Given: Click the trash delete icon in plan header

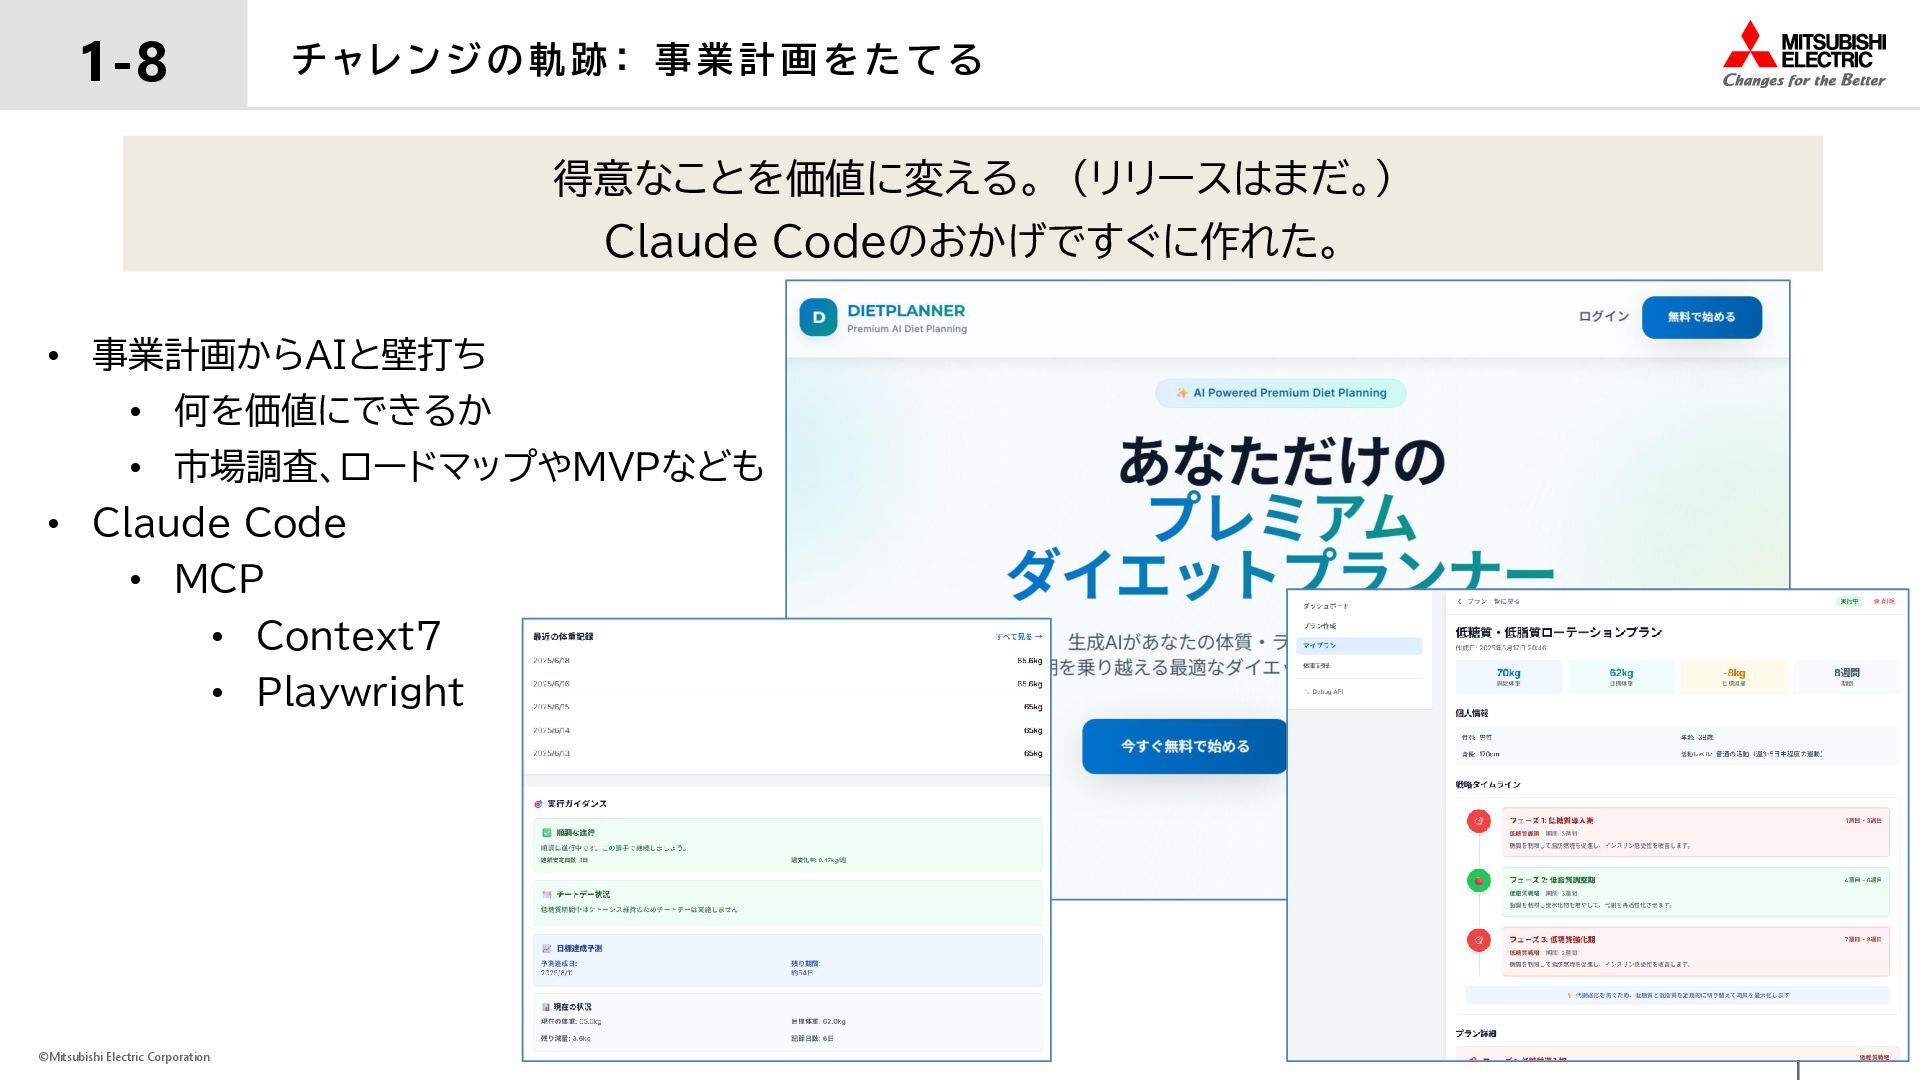Looking at the screenshot, I should pyautogui.click(x=1876, y=601).
